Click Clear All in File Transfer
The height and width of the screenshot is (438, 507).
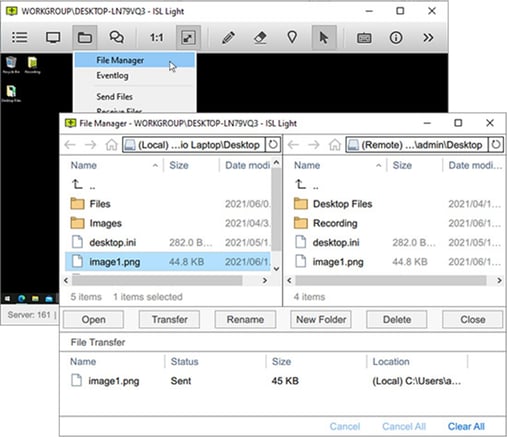coord(466,426)
